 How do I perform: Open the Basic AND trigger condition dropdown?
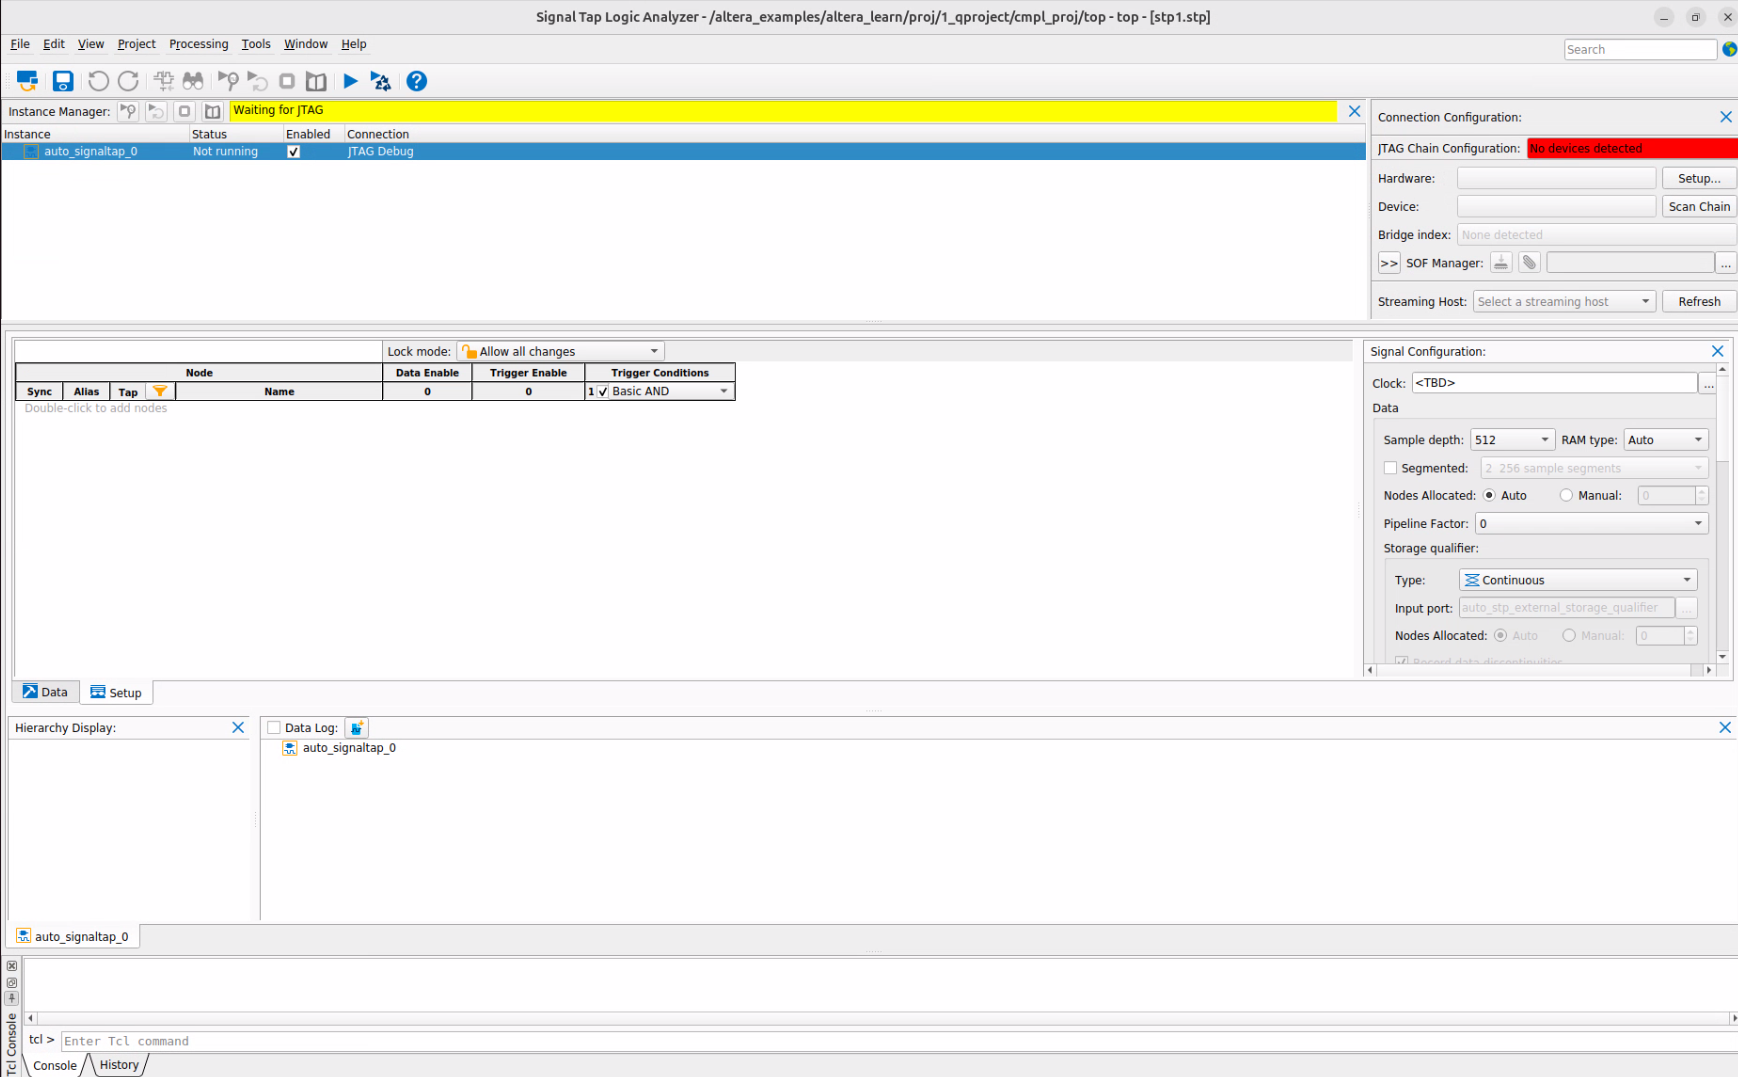[671, 391]
